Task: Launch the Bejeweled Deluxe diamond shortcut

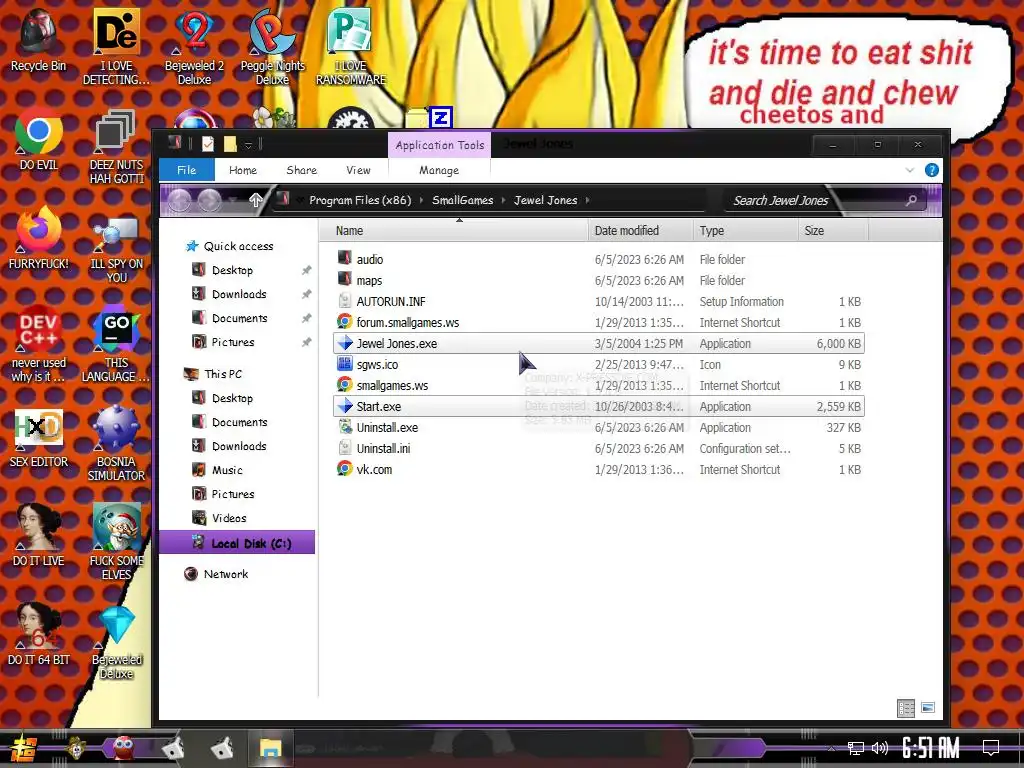Action: (116, 641)
